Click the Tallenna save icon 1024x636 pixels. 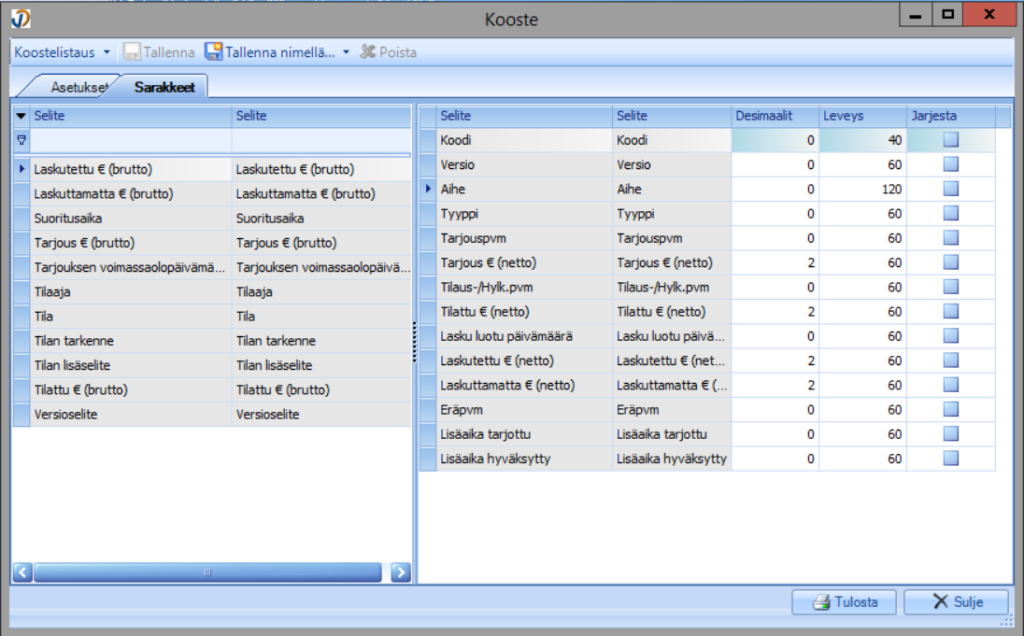pos(131,52)
